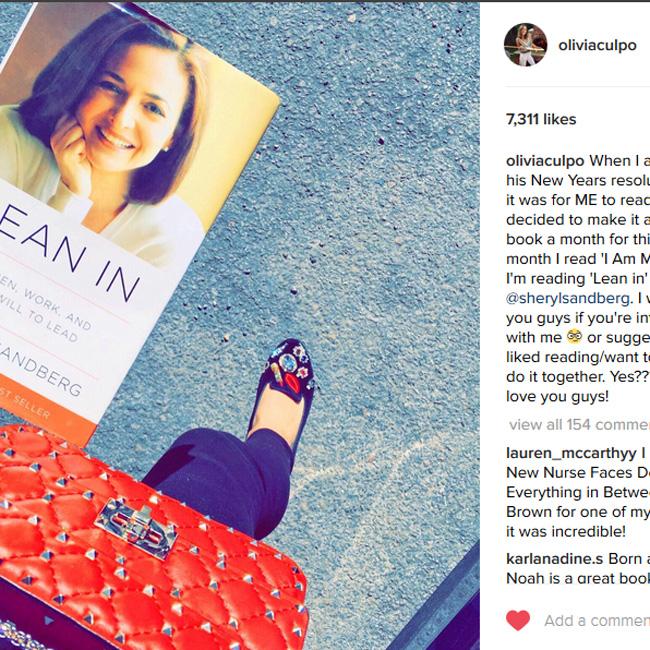Click the lauren_mccarthyy comment text 'it was incredible!'
Viewport: 650px width, 650px height.
565,531
